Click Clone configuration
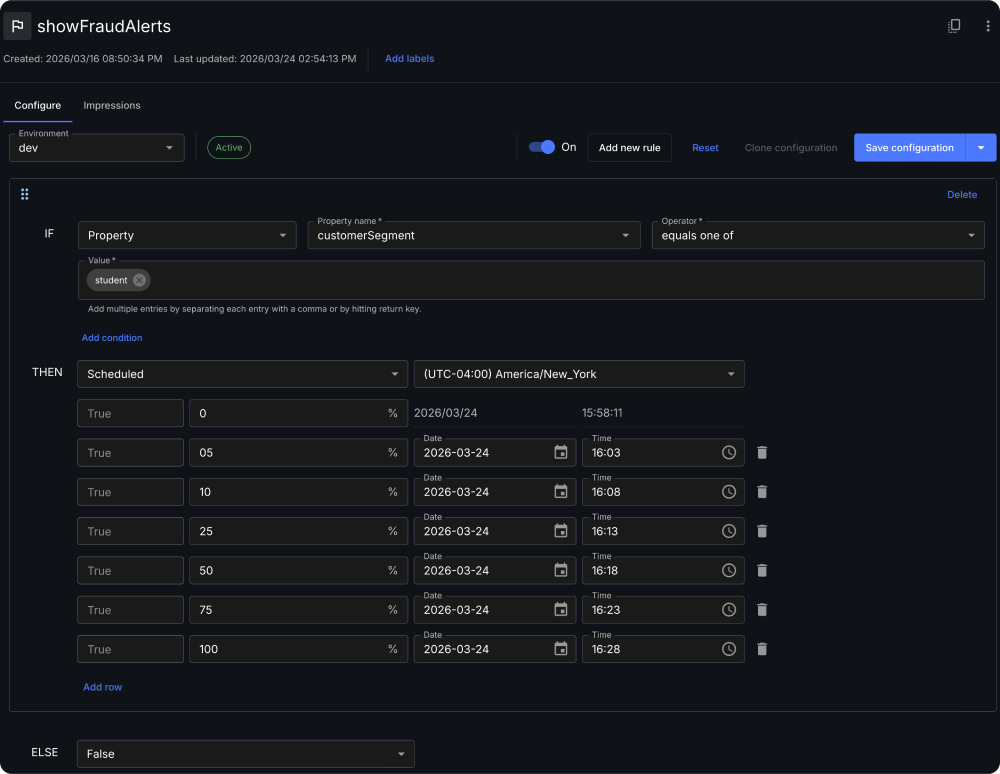The width and height of the screenshot is (1000, 774). (x=791, y=148)
